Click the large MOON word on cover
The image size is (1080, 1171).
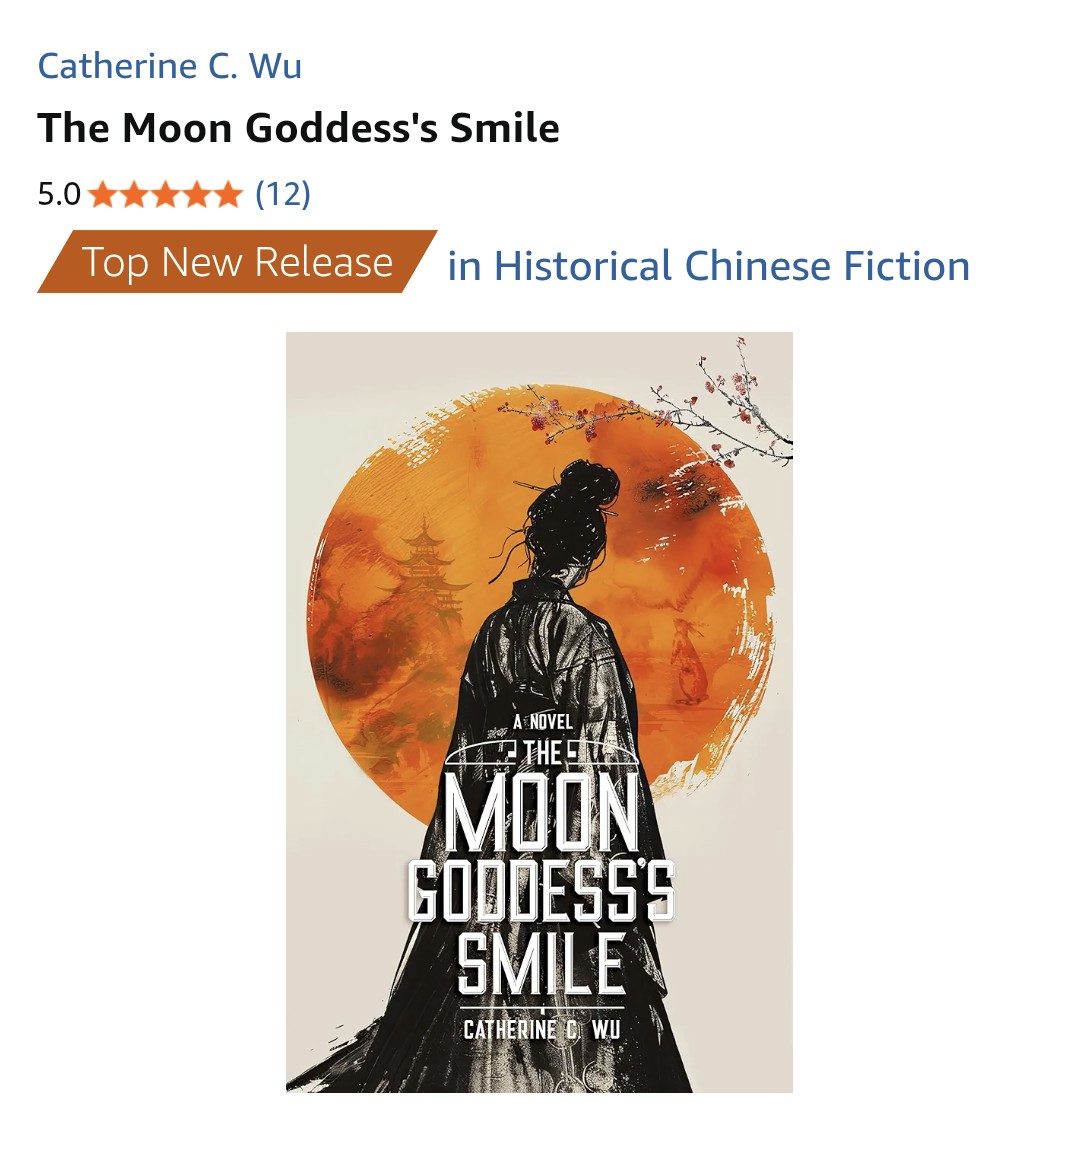coord(541,812)
